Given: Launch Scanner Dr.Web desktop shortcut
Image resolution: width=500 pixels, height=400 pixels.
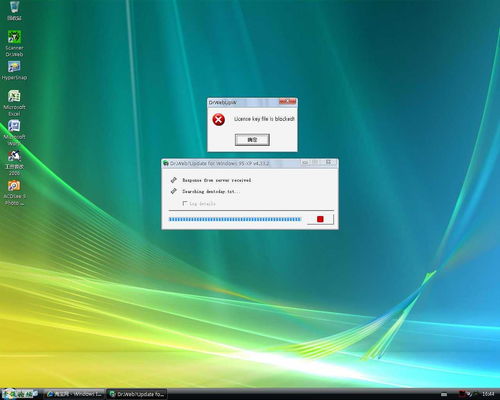Looking at the screenshot, I should pos(14,43).
